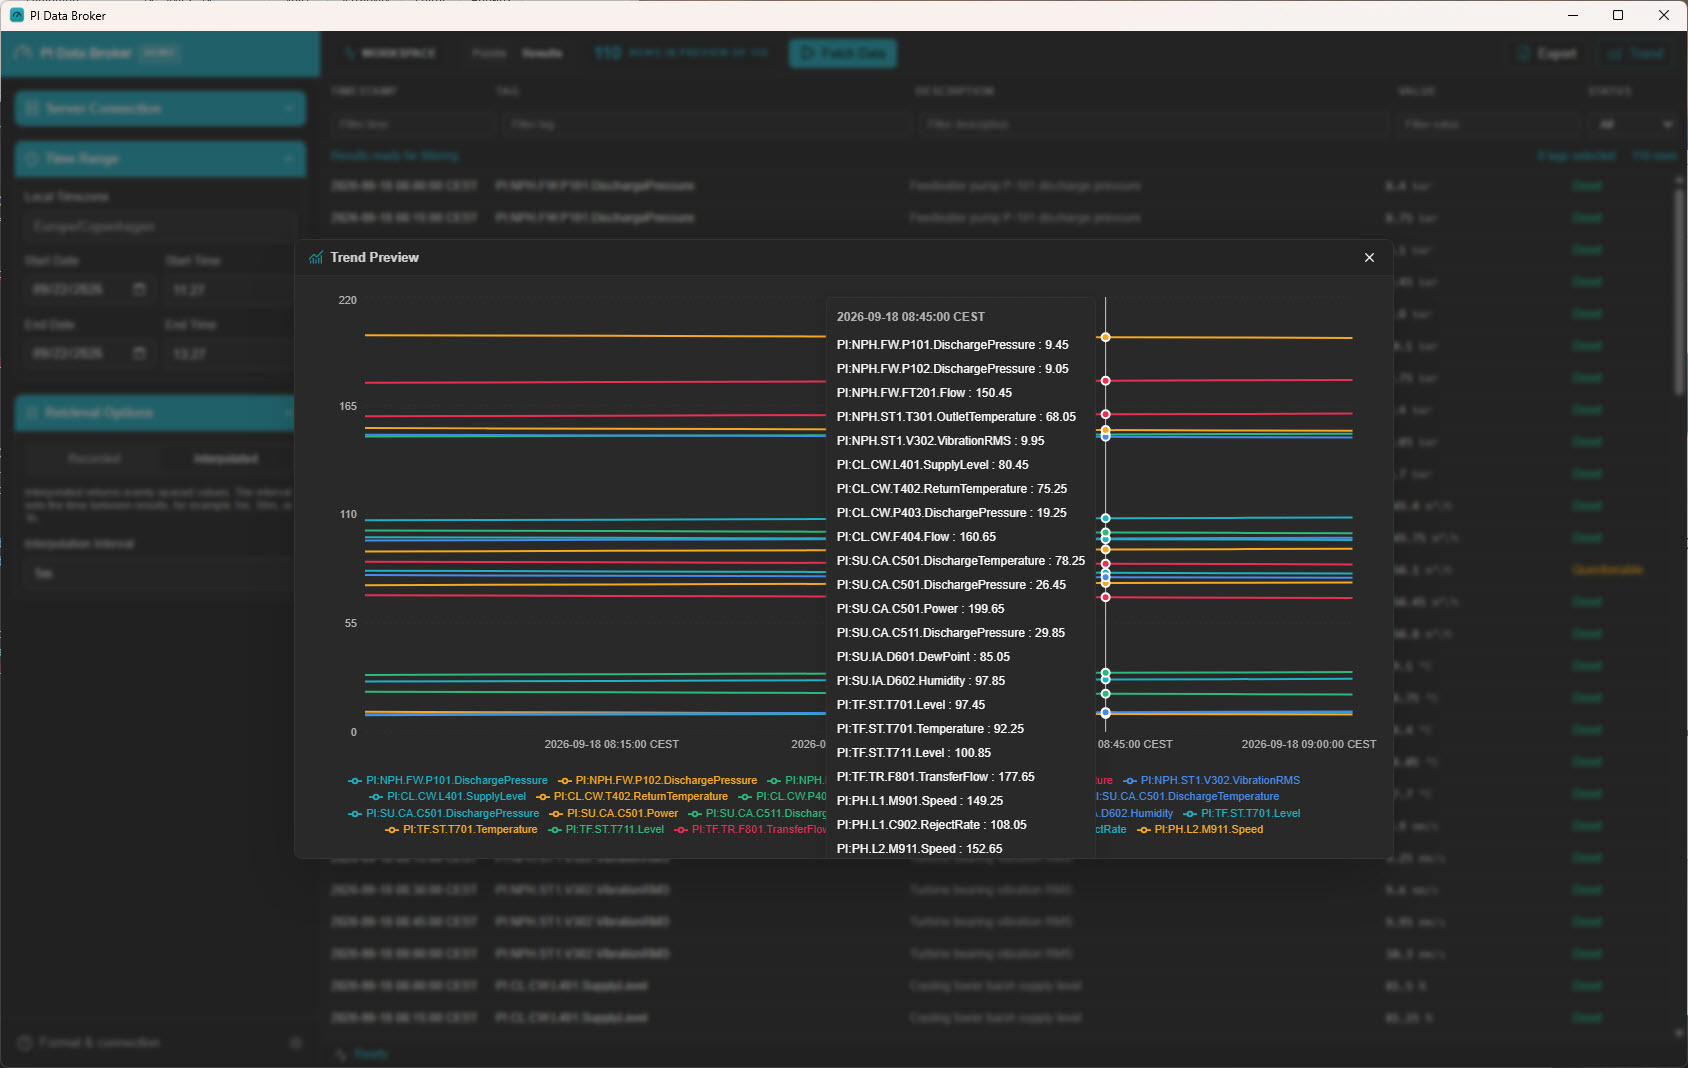Collapse the Retrieval Options section

tap(155, 413)
